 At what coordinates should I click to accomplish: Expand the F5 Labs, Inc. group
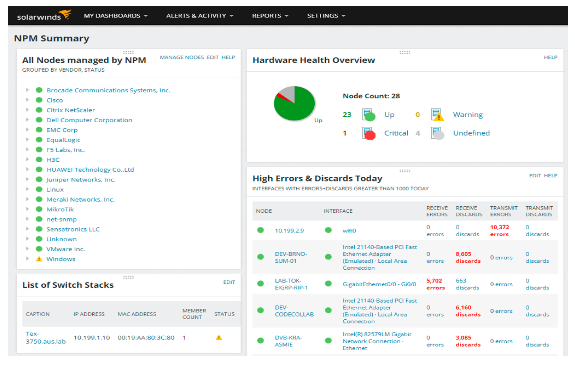click(x=27, y=149)
